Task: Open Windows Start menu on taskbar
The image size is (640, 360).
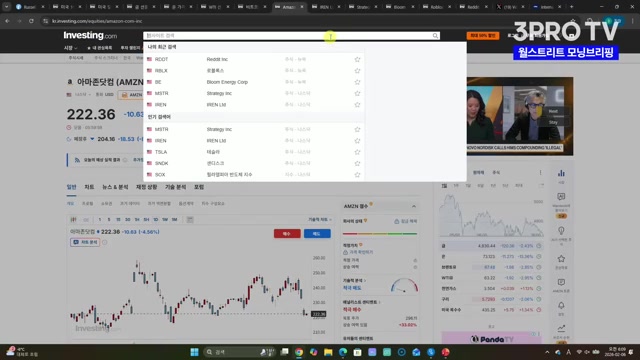Action: pyautogui.click(x=194, y=352)
